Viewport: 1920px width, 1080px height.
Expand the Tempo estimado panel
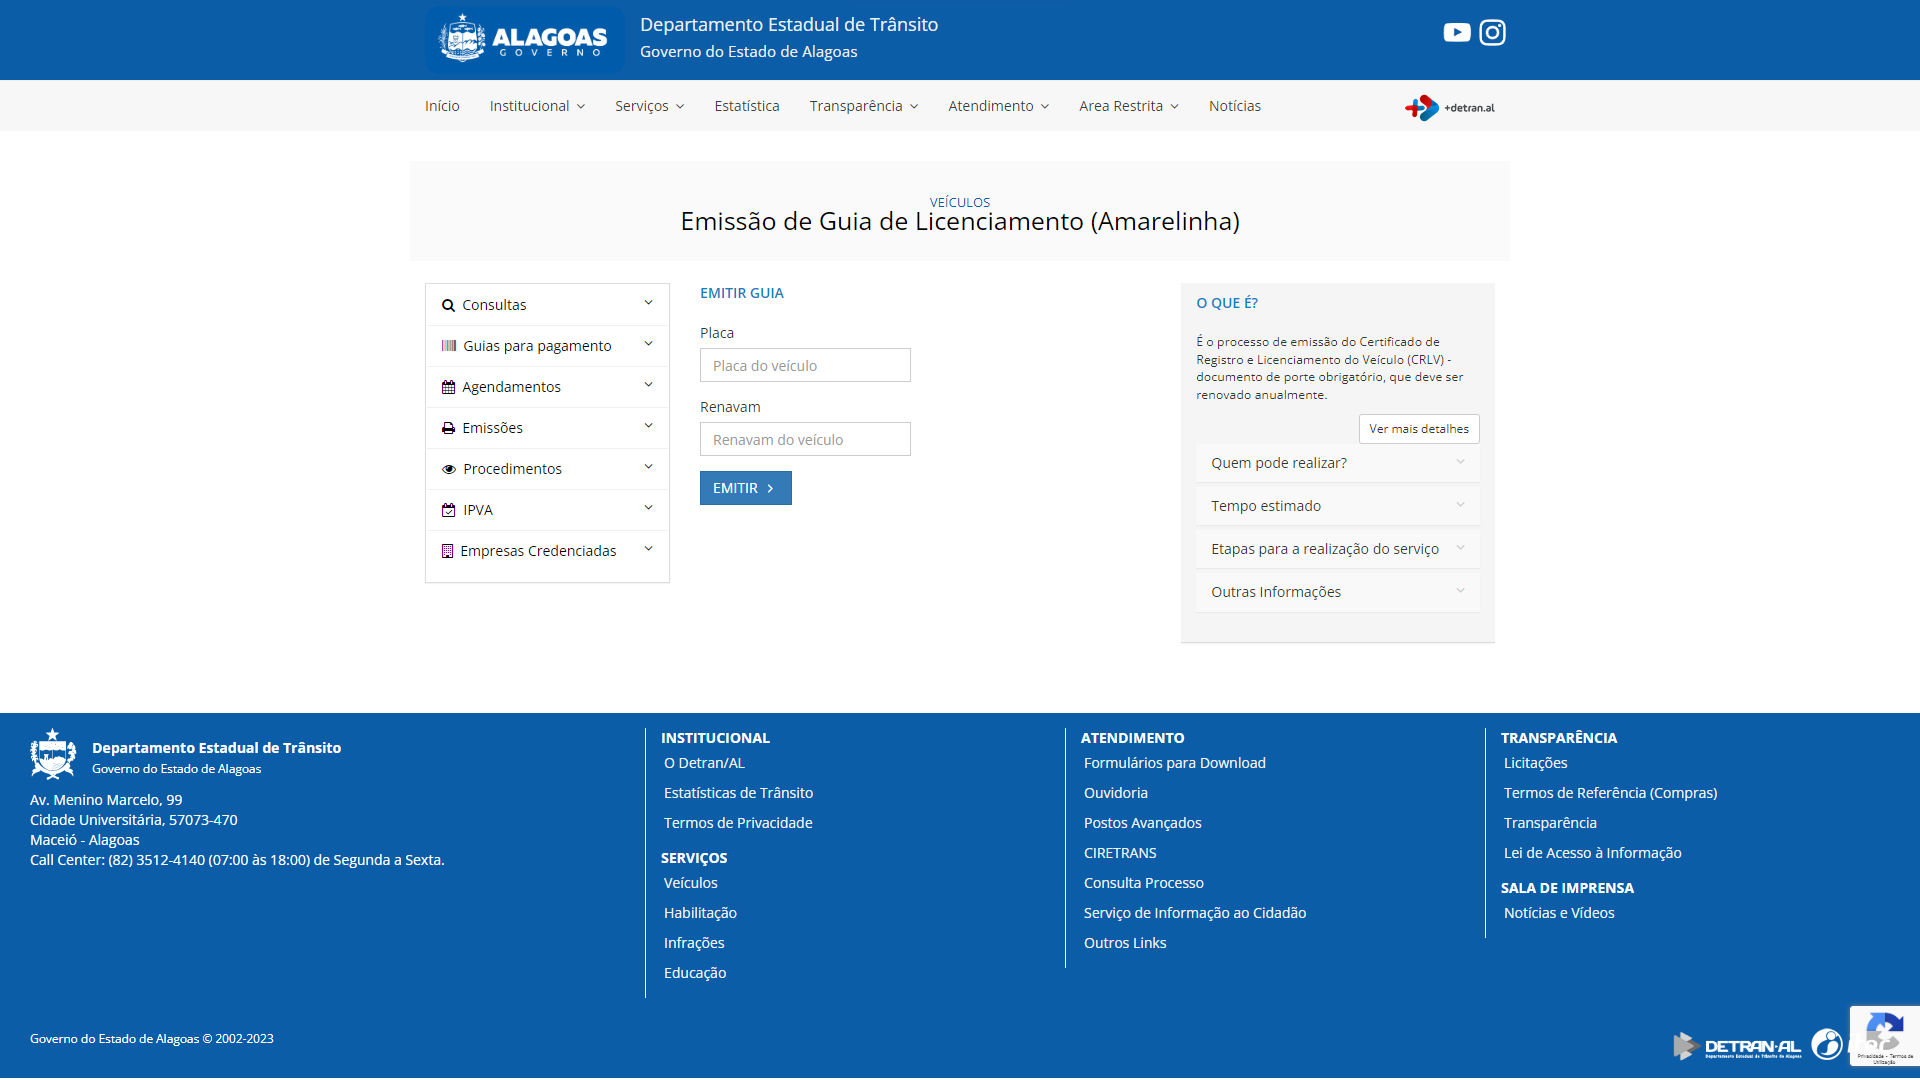(1337, 506)
